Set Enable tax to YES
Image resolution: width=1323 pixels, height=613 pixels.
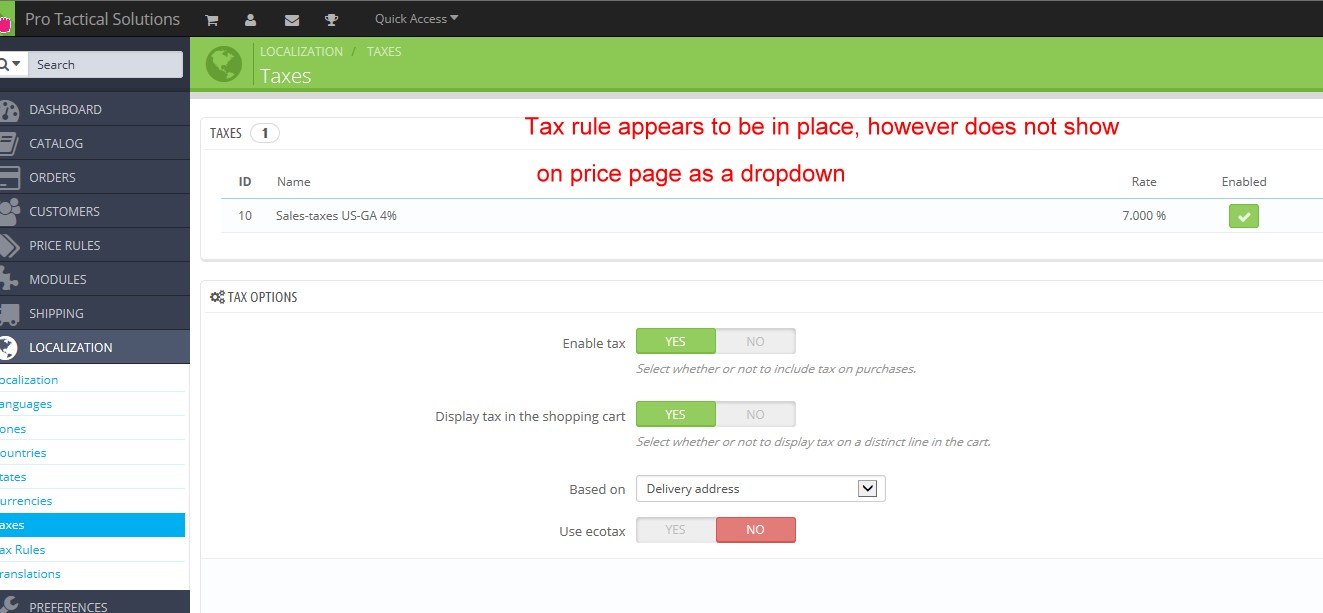[x=676, y=341]
